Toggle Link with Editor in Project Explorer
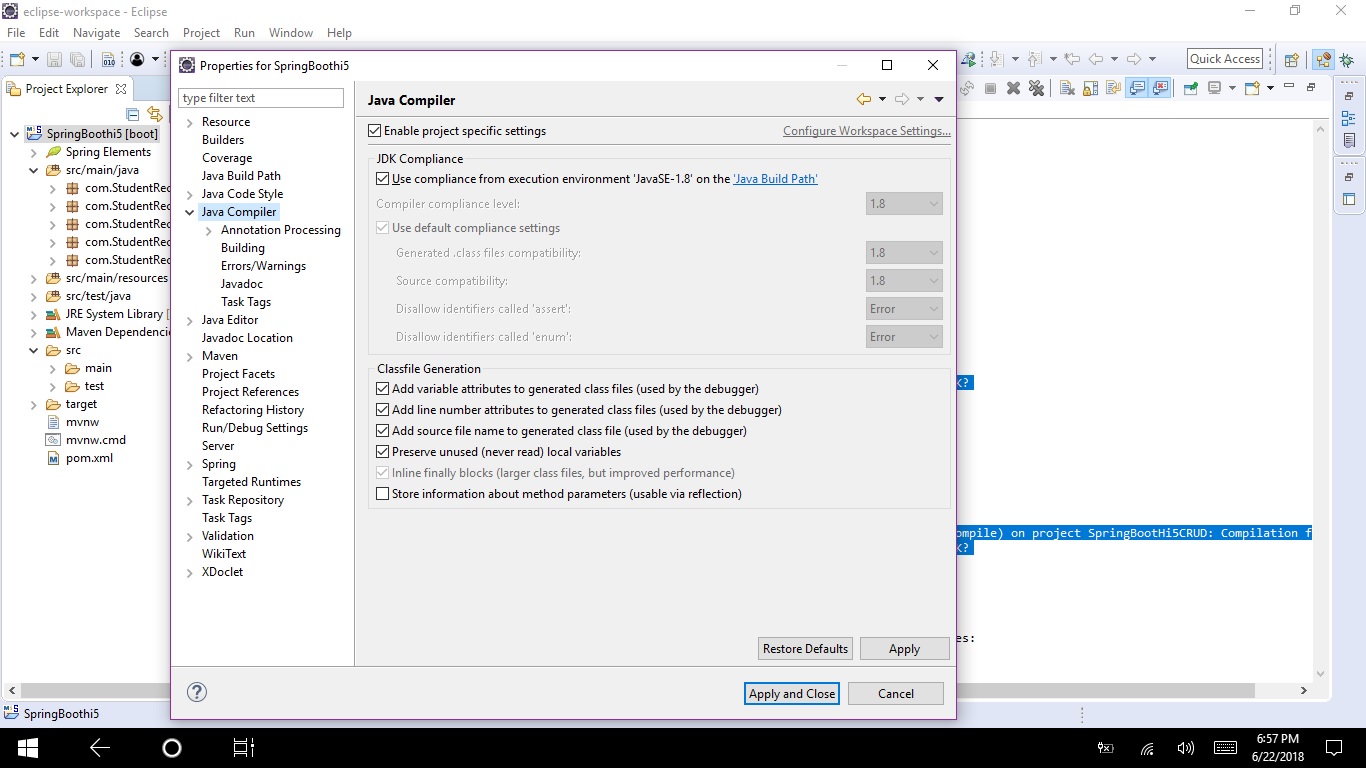 (x=154, y=114)
